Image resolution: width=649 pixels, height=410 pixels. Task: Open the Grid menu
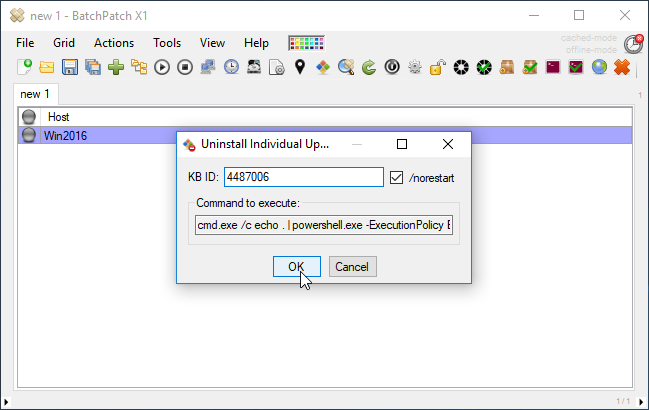pyautogui.click(x=64, y=43)
